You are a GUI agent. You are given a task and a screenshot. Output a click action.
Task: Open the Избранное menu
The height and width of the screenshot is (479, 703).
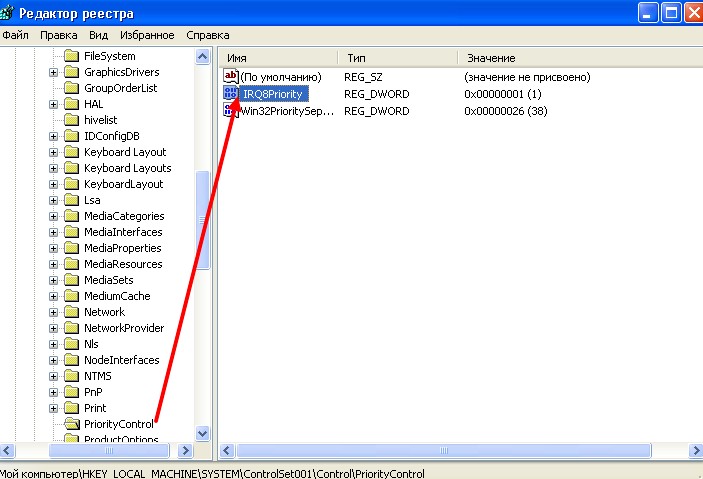click(x=147, y=35)
